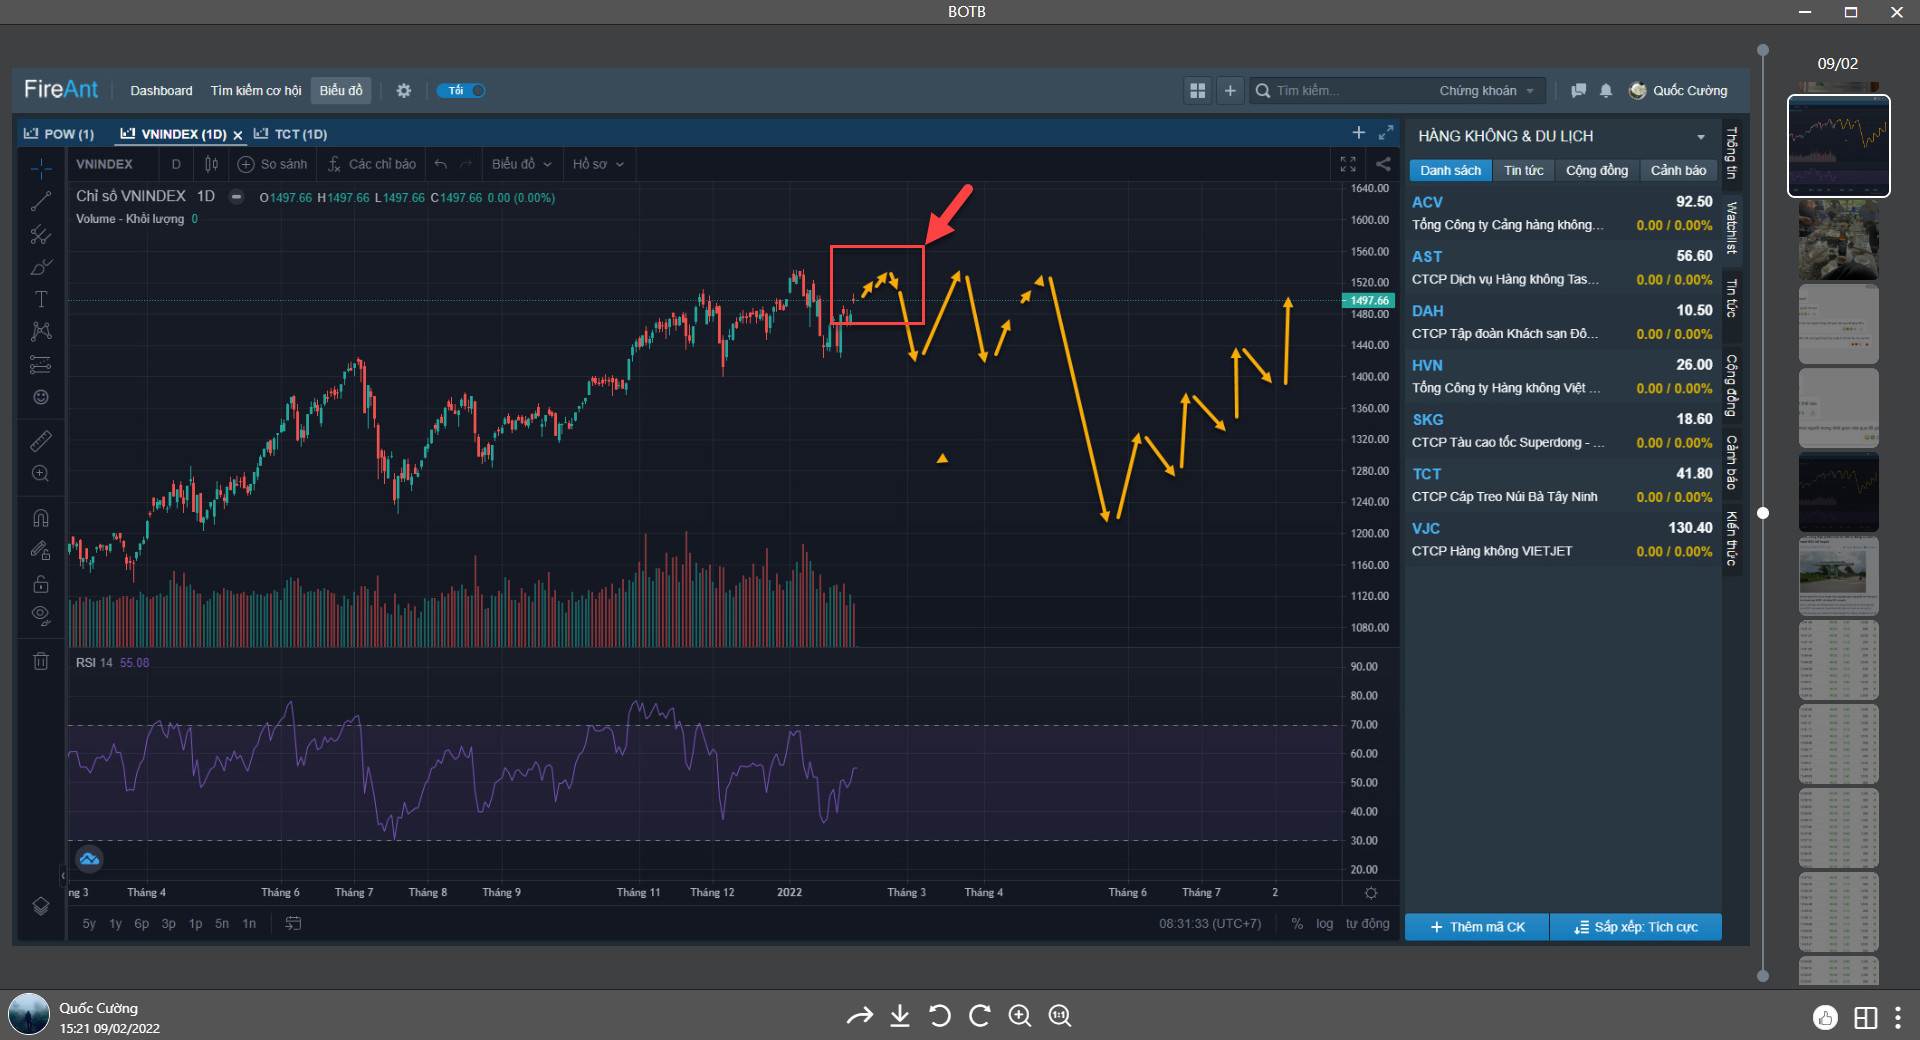Open the Cảnh báo tab
Viewport: 1920px width, 1040px height.
(1678, 170)
